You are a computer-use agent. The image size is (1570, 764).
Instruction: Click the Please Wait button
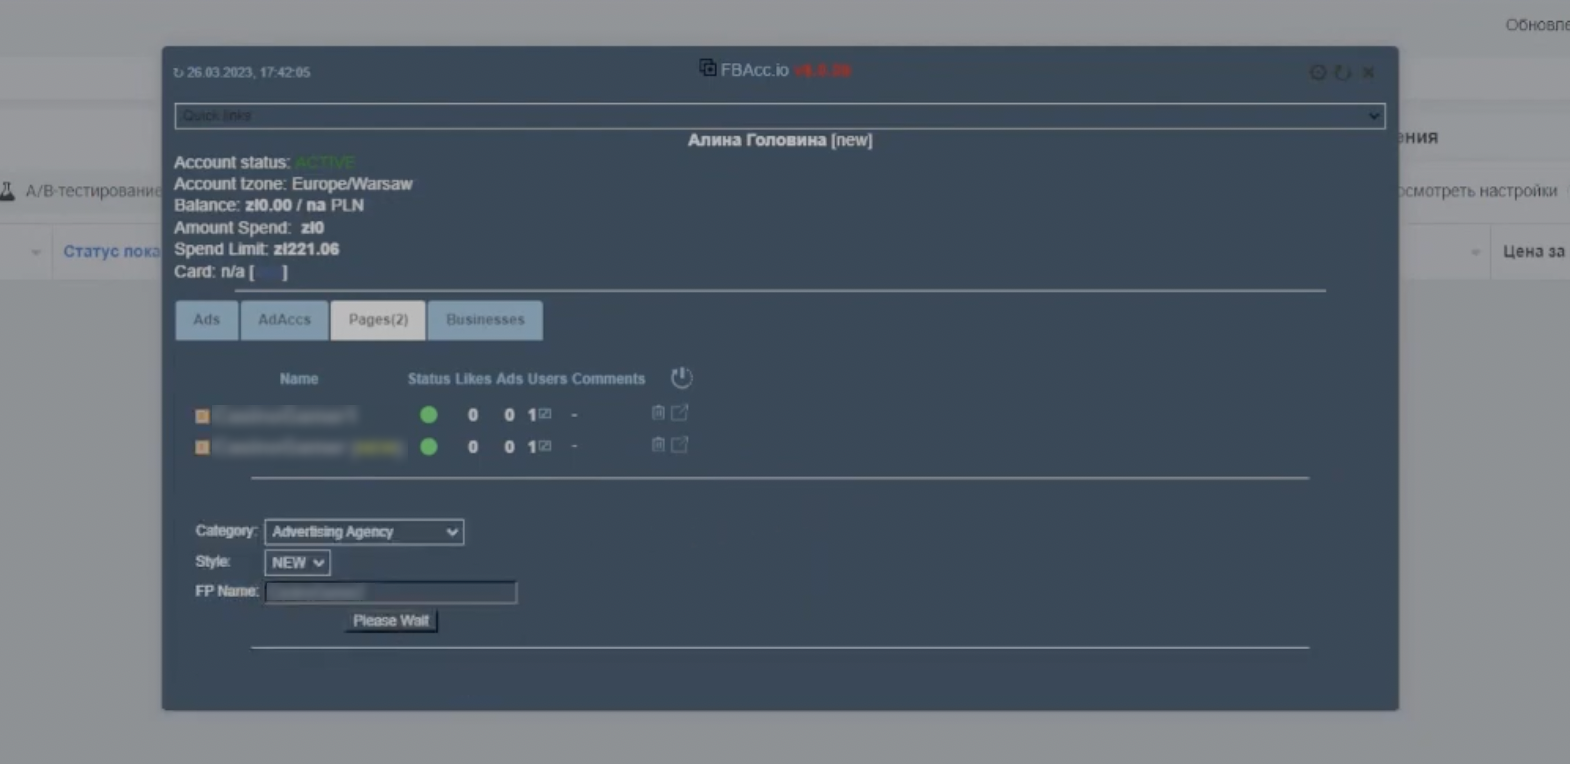pos(391,621)
